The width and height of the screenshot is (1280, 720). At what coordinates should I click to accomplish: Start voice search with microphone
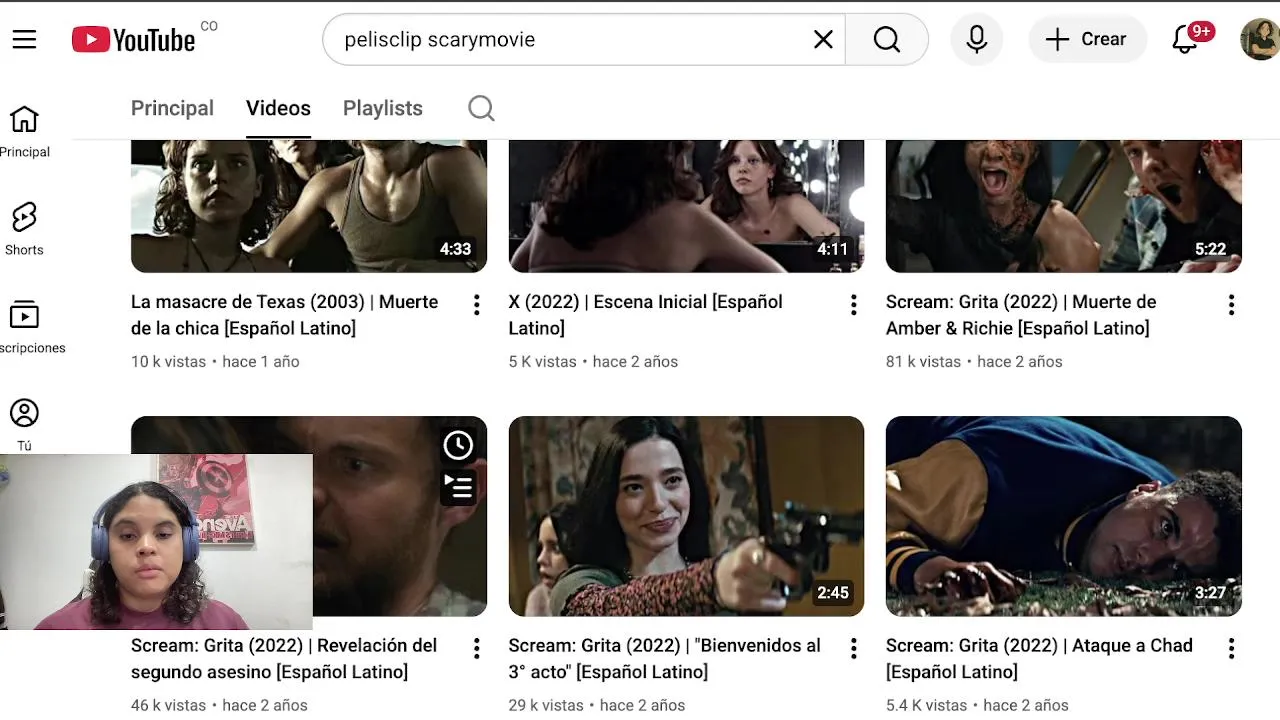(x=977, y=39)
